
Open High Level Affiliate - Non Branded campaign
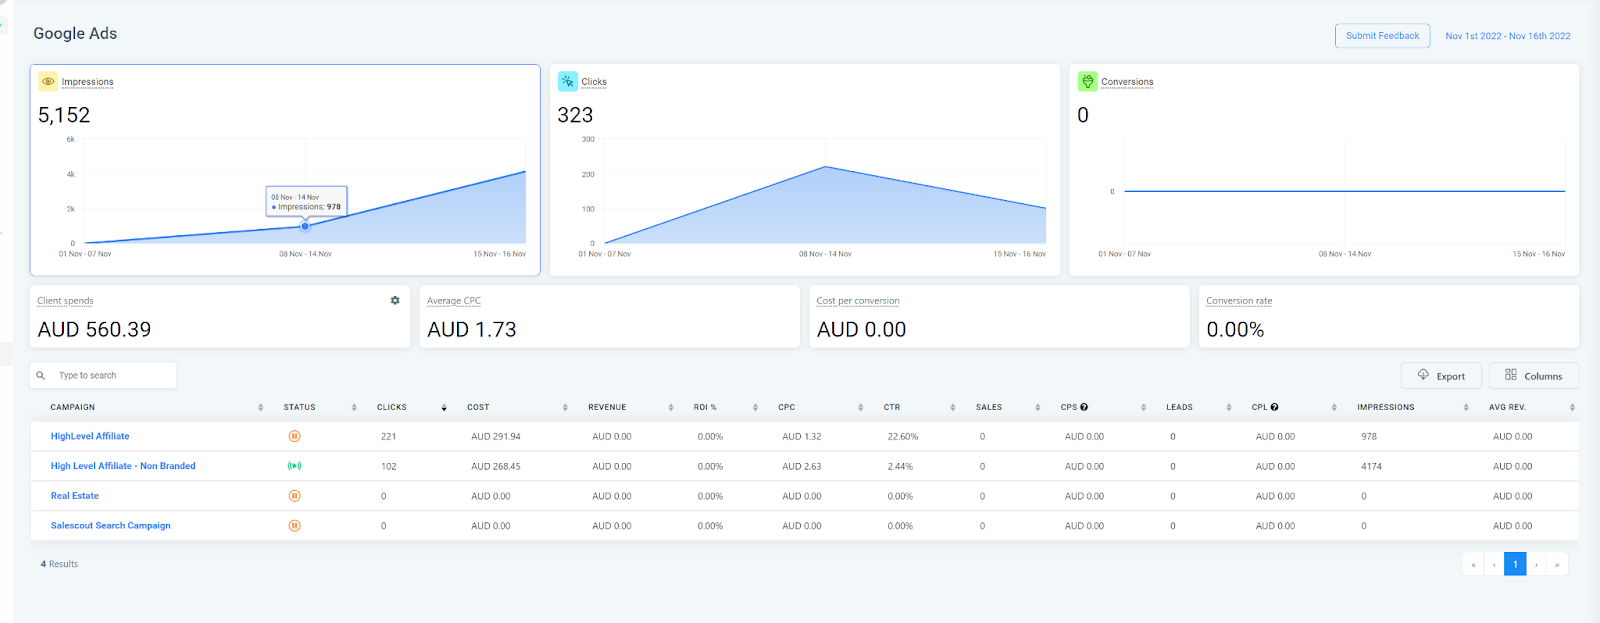click(x=123, y=466)
